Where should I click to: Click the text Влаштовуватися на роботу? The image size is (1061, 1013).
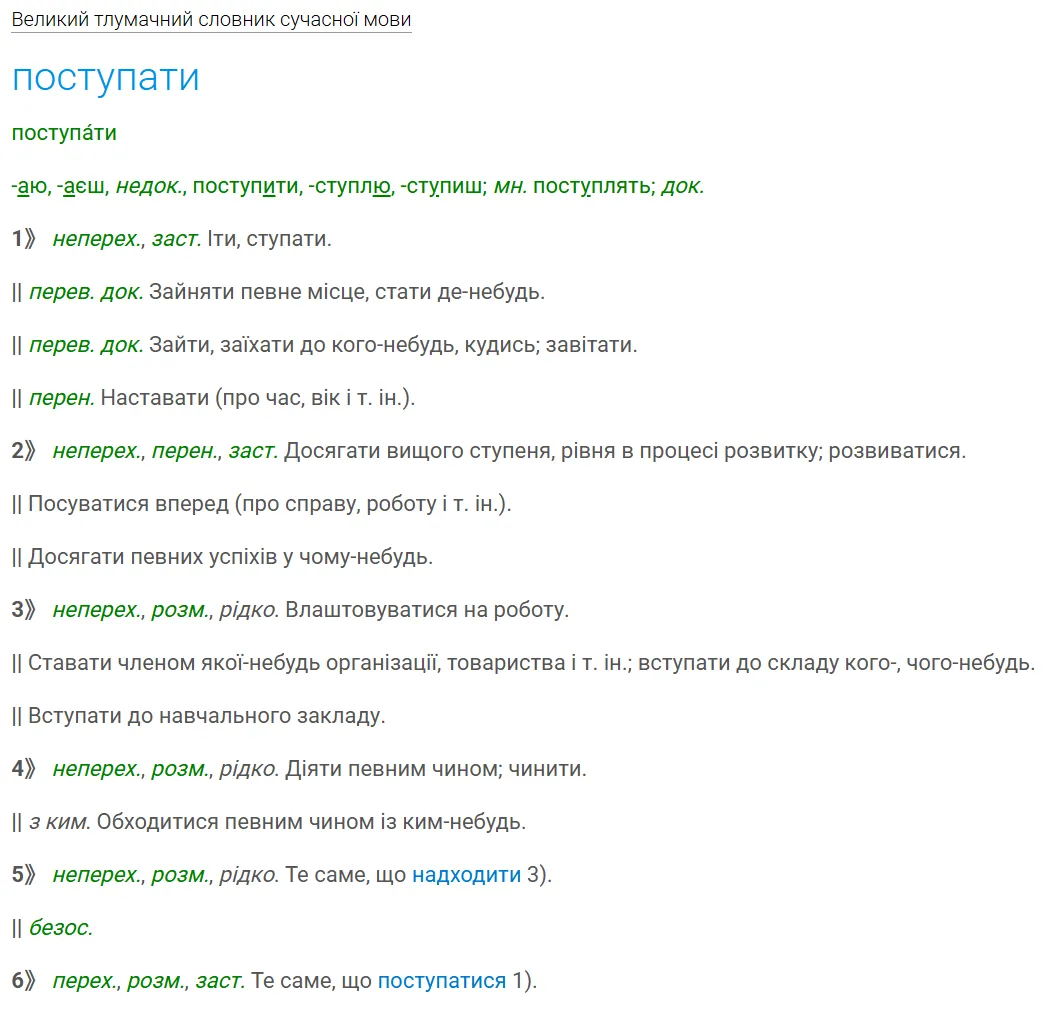[427, 610]
